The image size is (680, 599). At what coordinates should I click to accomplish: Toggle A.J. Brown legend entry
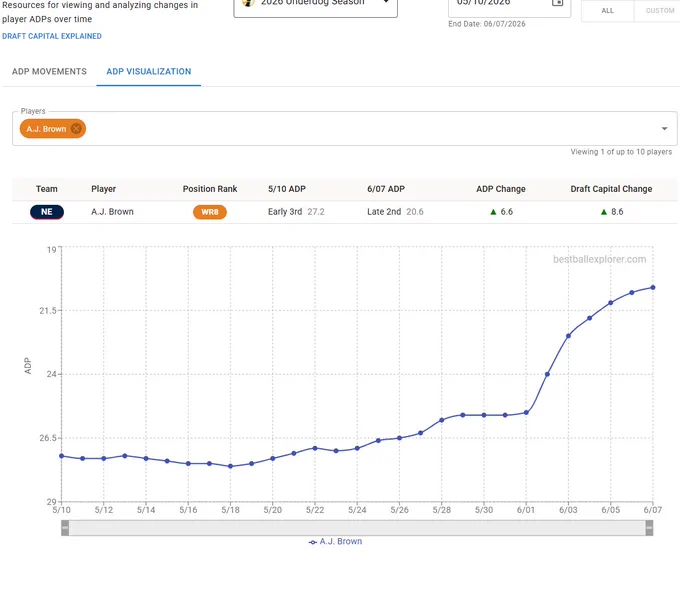pyautogui.click(x=335, y=541)
